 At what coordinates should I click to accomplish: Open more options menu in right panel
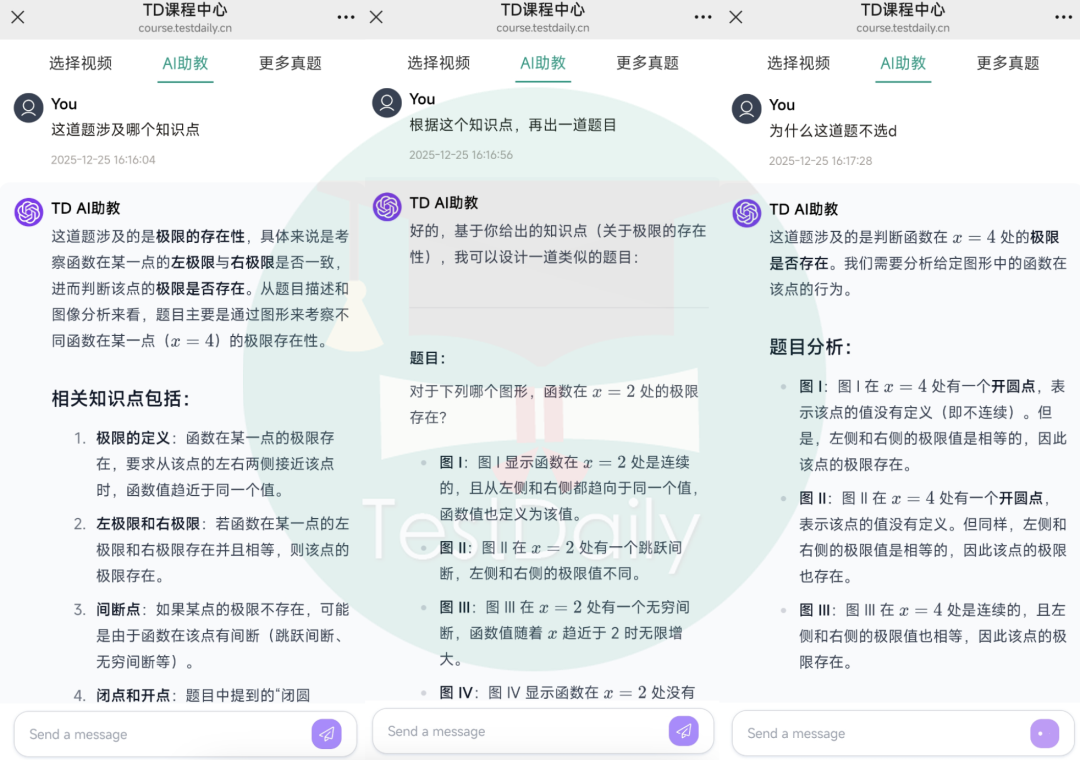(1065, 16)
